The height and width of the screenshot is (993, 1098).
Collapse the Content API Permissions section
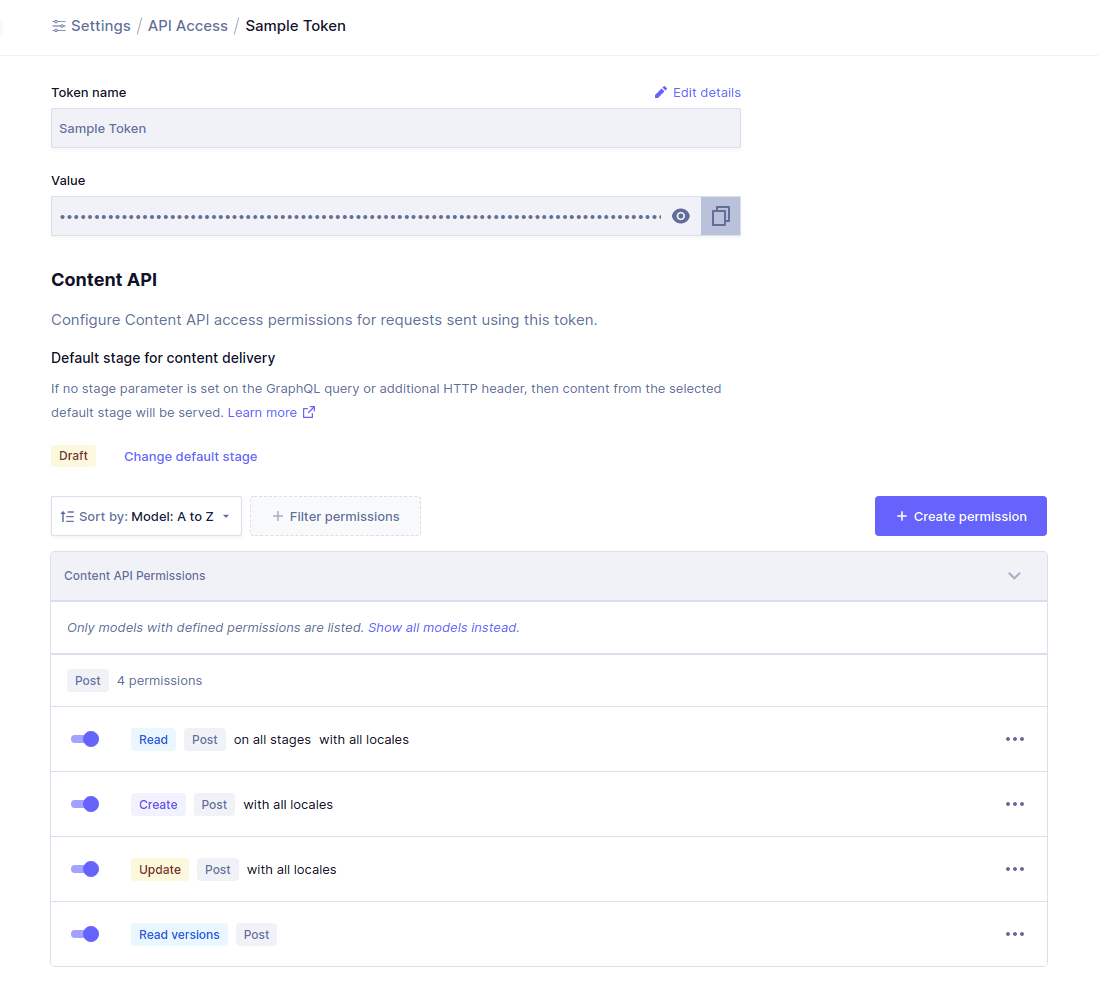[x=1014, y=576]
